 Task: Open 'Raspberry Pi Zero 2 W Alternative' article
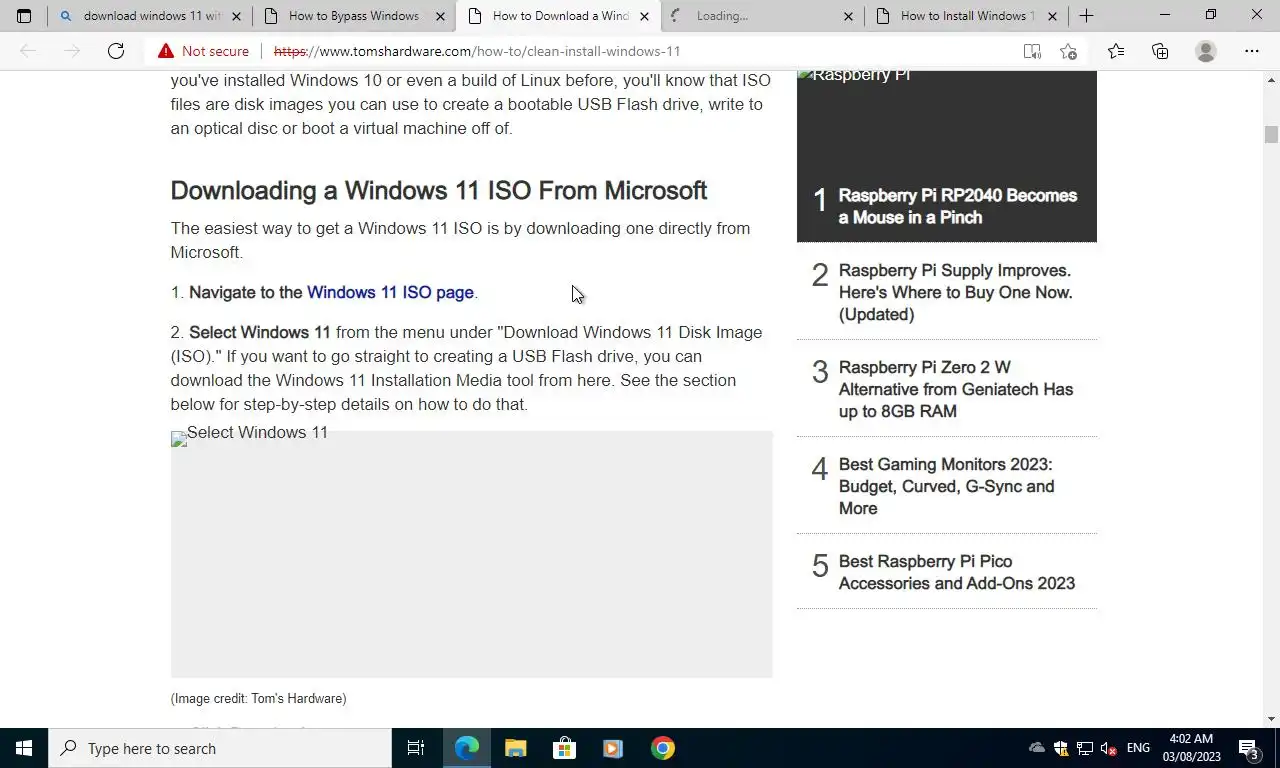point(955,389)
